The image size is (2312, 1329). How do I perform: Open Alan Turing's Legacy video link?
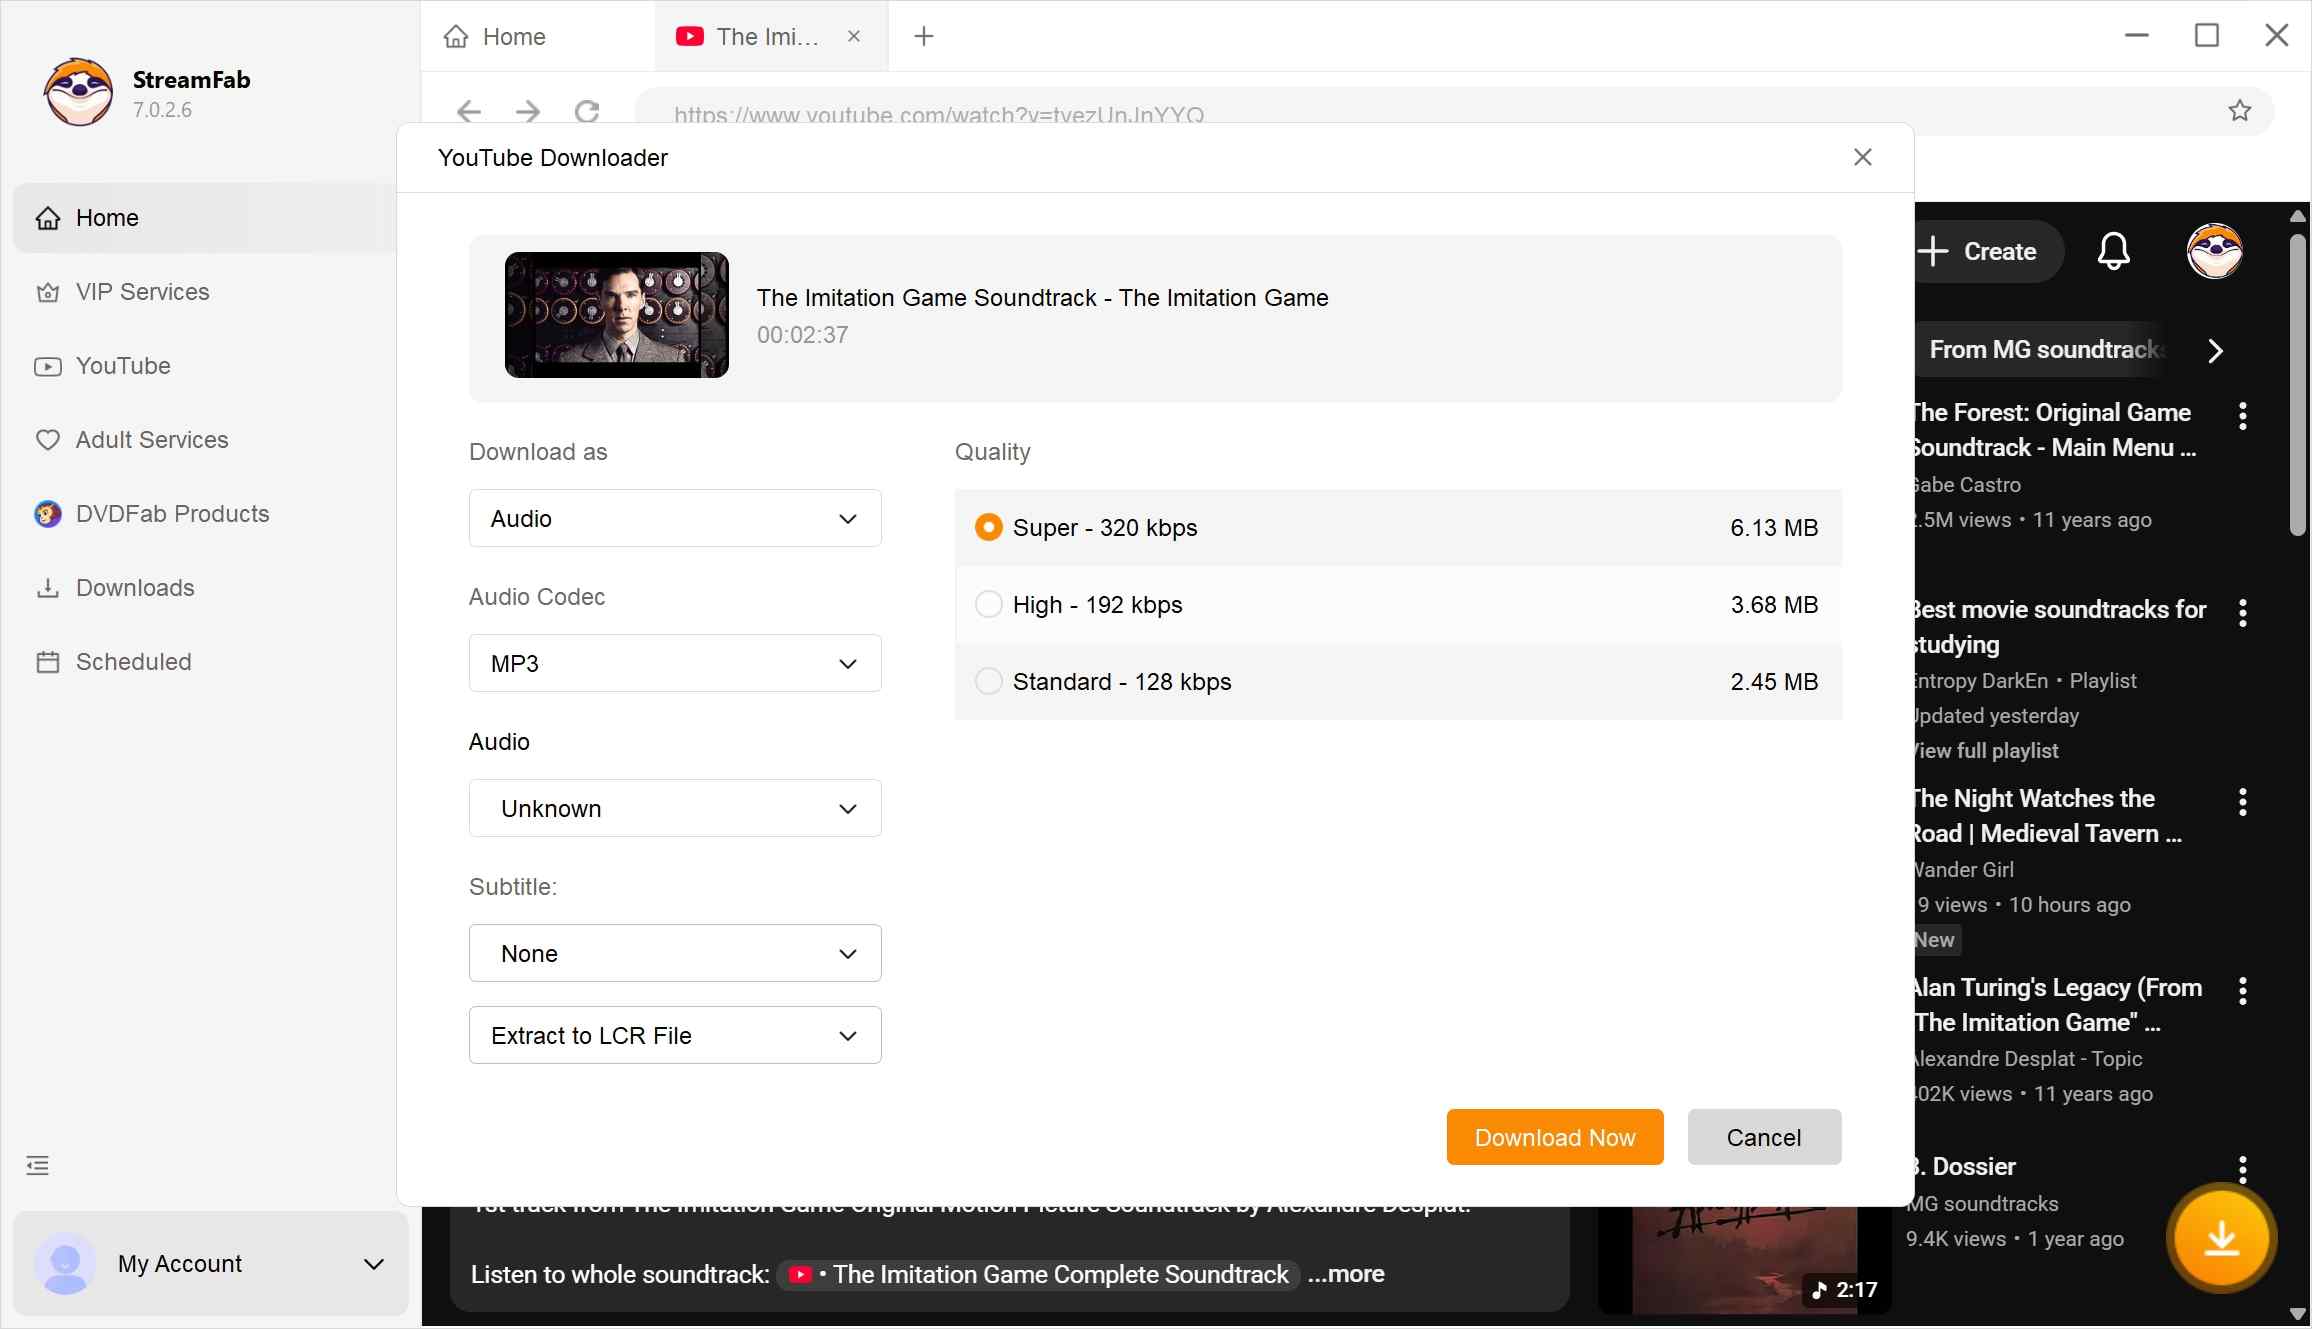point(2058,1005)
